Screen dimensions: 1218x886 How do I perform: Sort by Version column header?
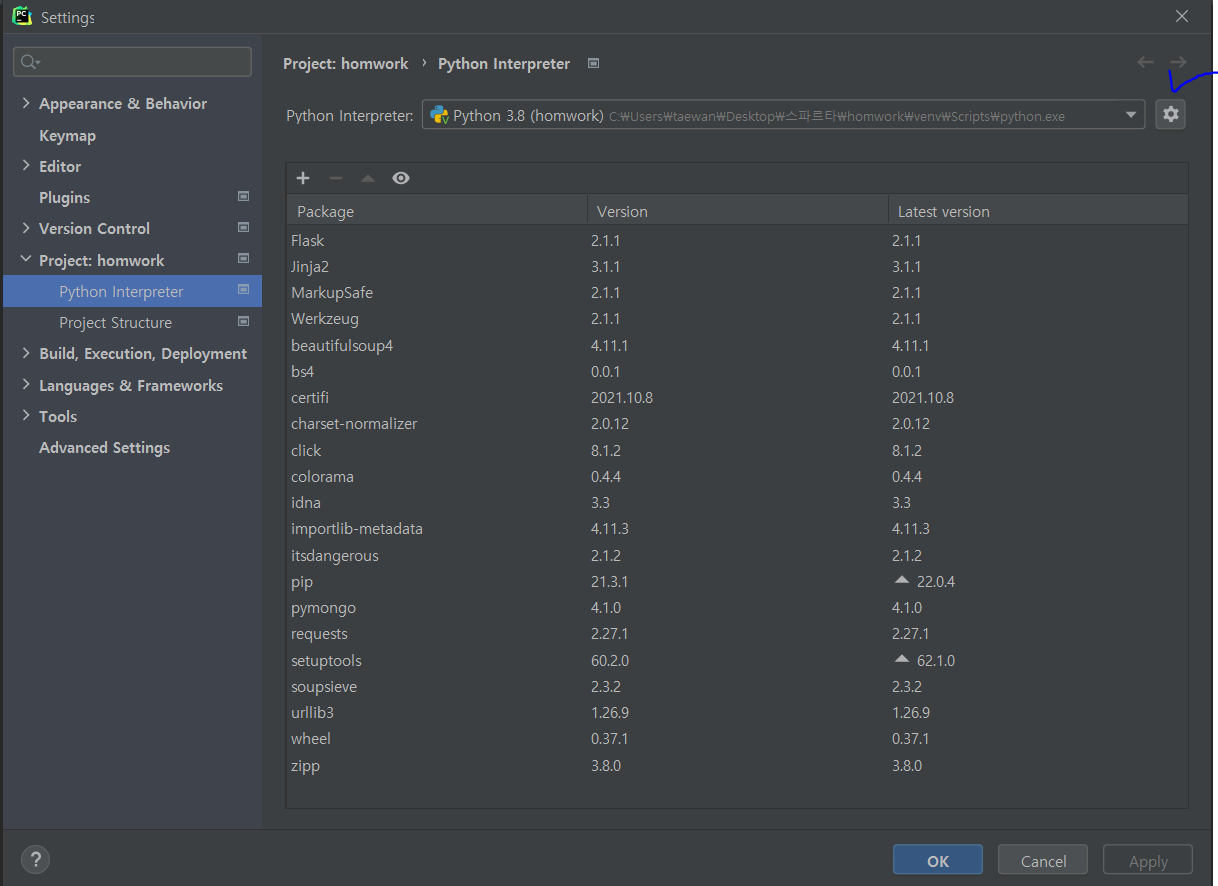[738, 211]
